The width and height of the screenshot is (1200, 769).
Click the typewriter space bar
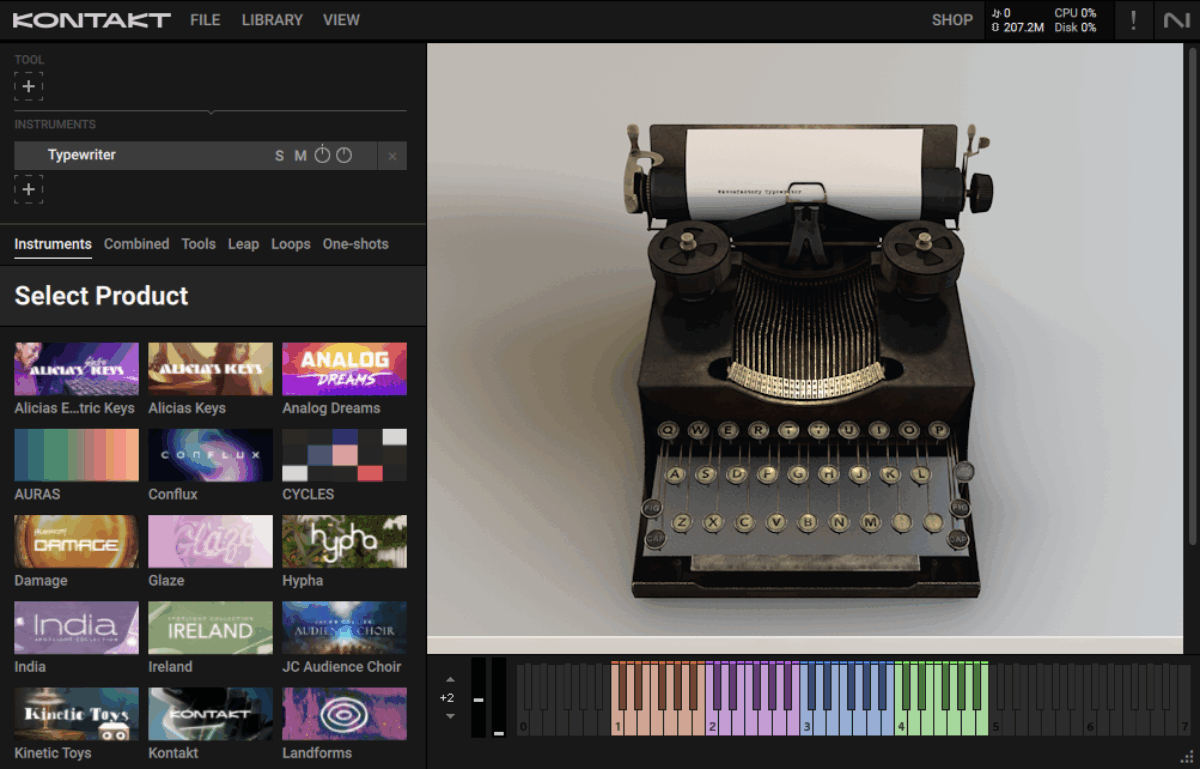805,561
